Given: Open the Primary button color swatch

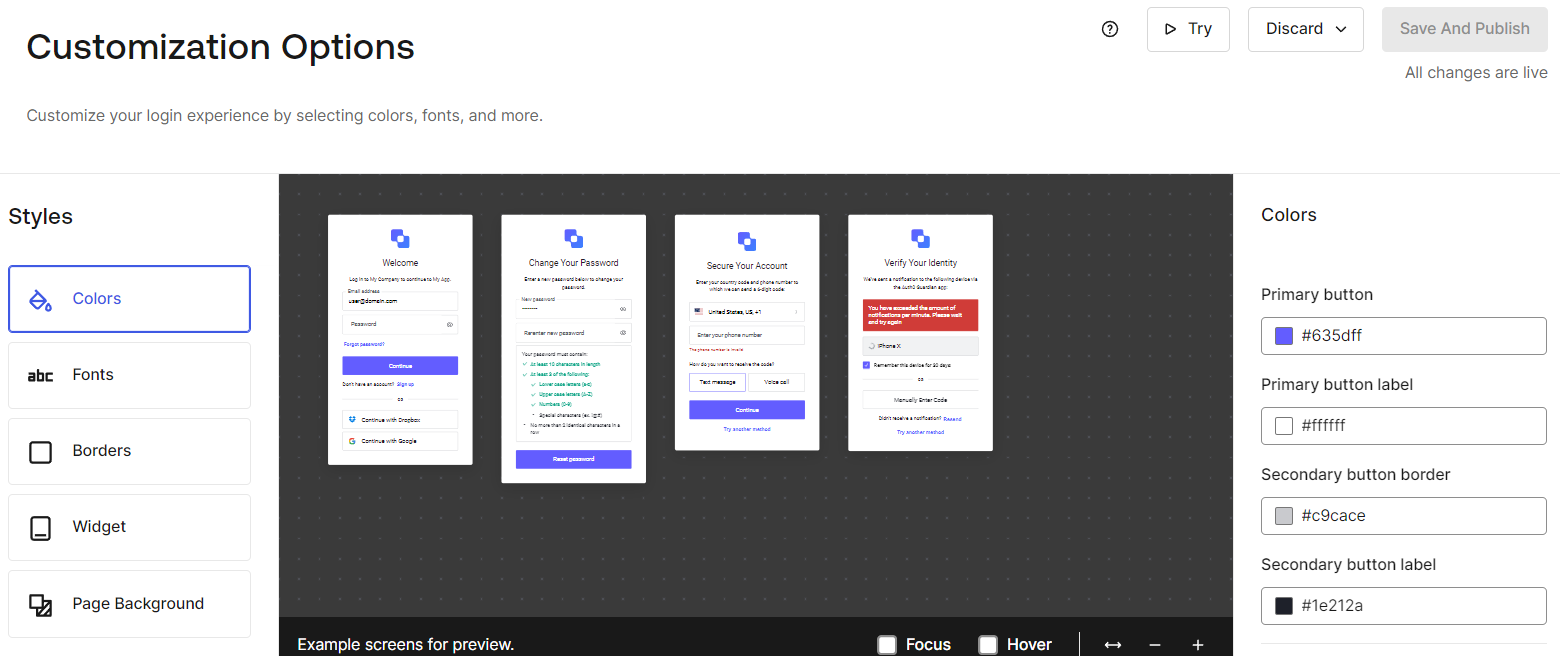Looking at the screenshot, I should pyautogui.click(x=1284, y=336).
